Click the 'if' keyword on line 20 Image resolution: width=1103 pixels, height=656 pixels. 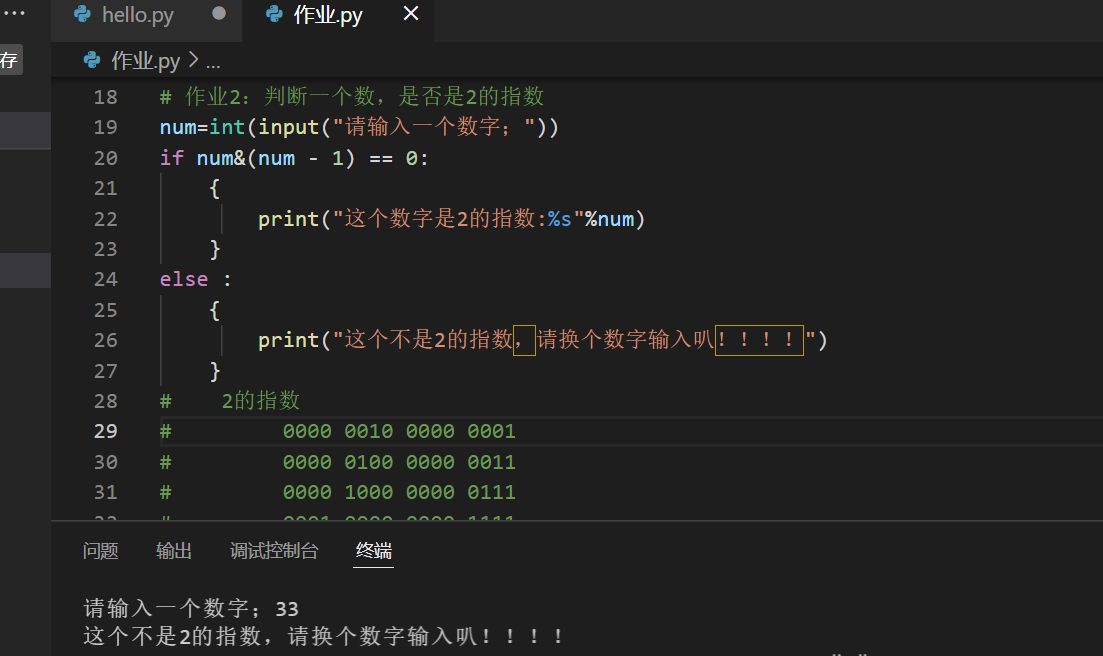click(172, 158)
